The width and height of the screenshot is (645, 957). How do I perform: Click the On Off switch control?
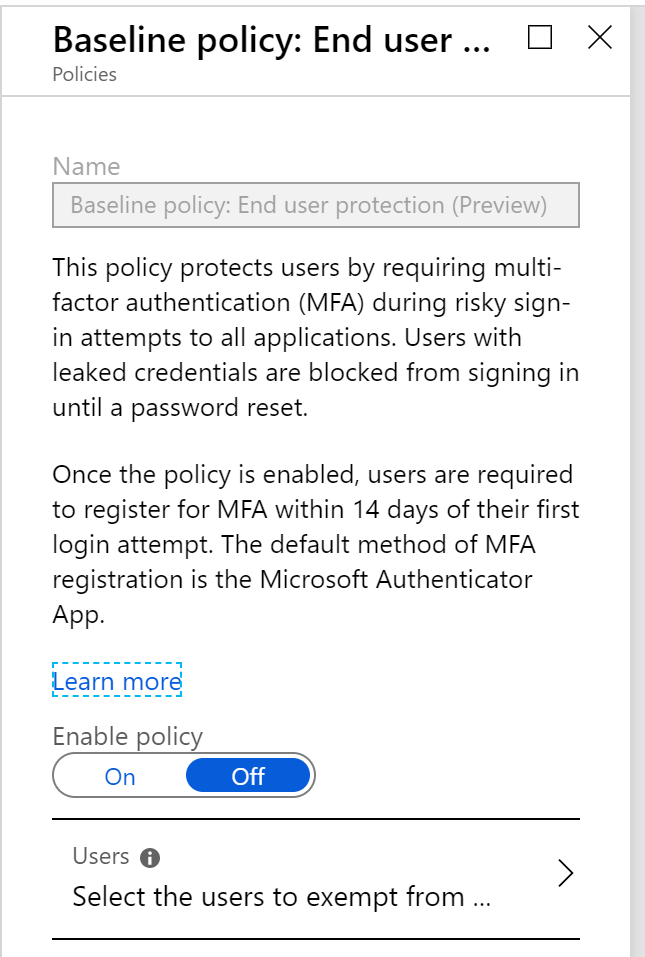point(184,775)
